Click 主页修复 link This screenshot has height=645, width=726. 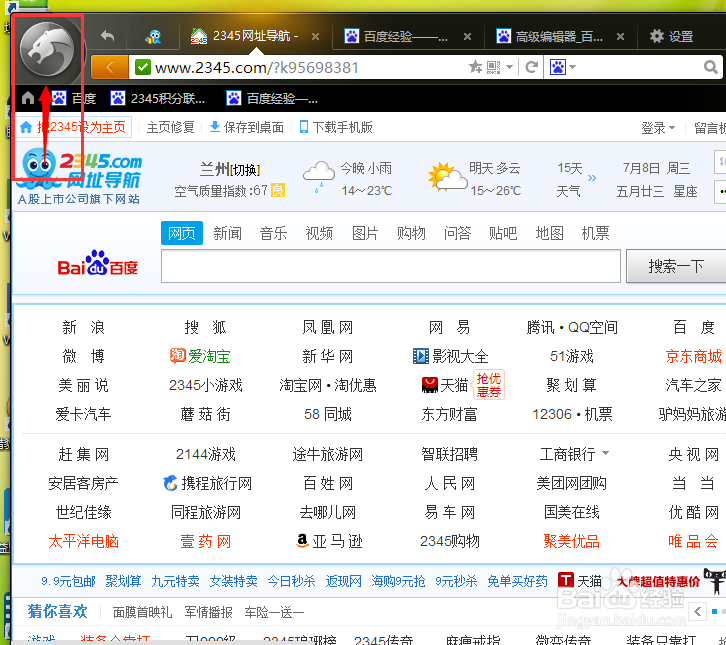click(x=170, y=127)
